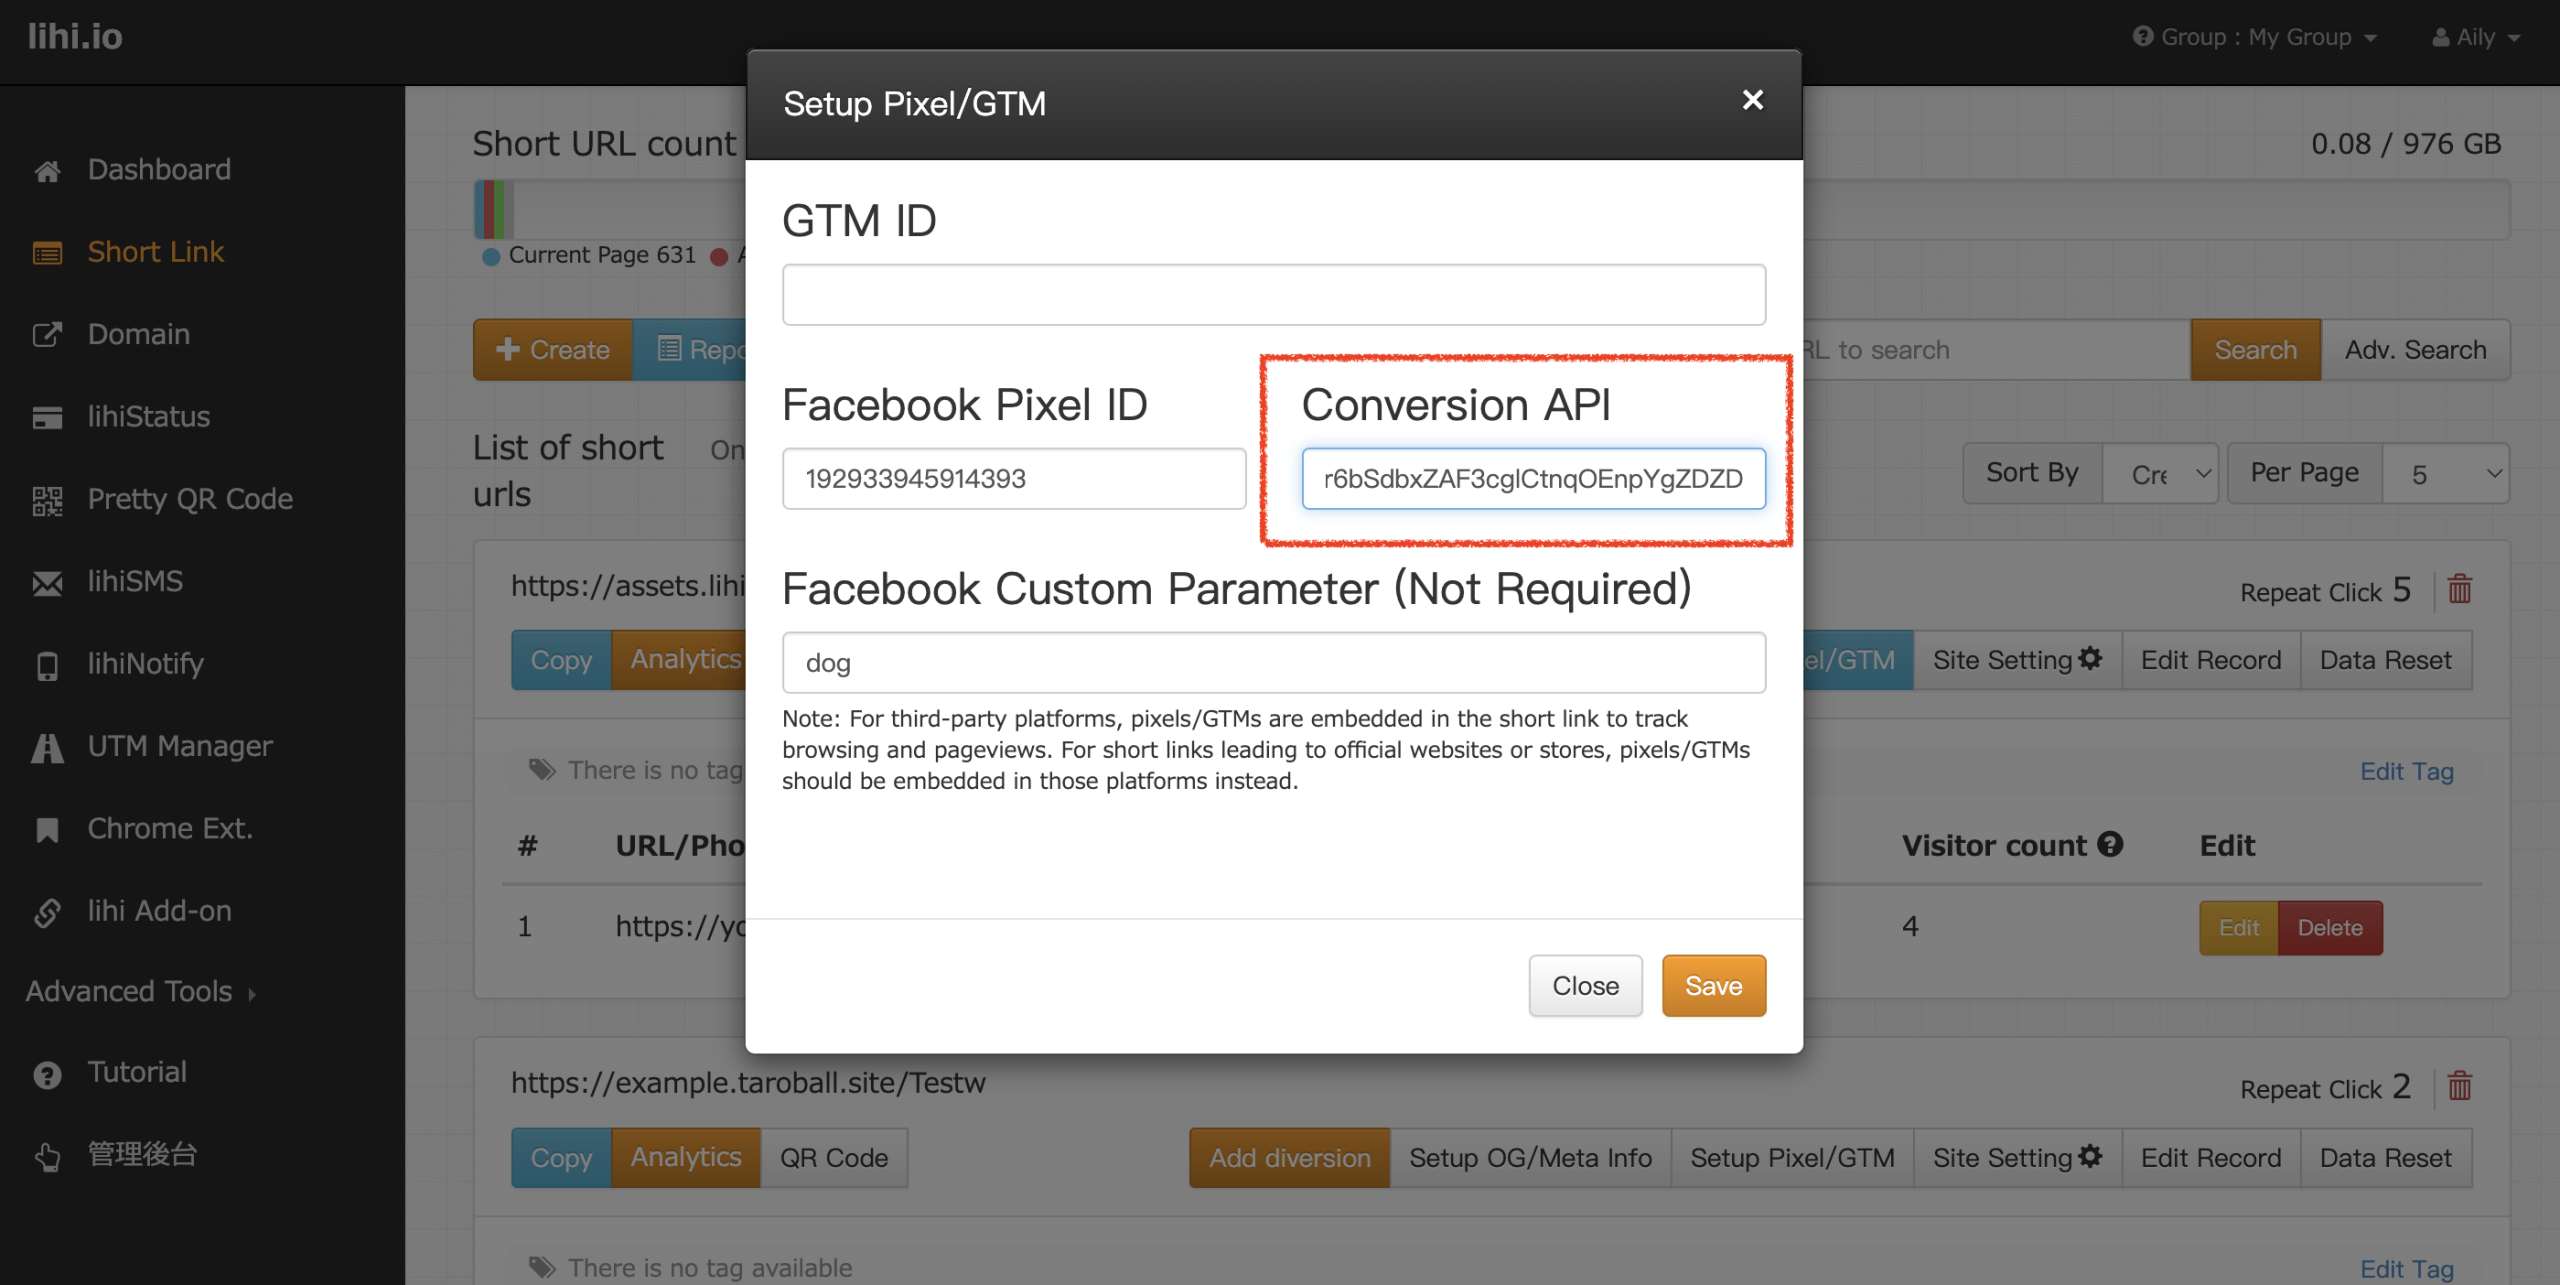Click the Visitor count help icon

(x=2110, y=845)
